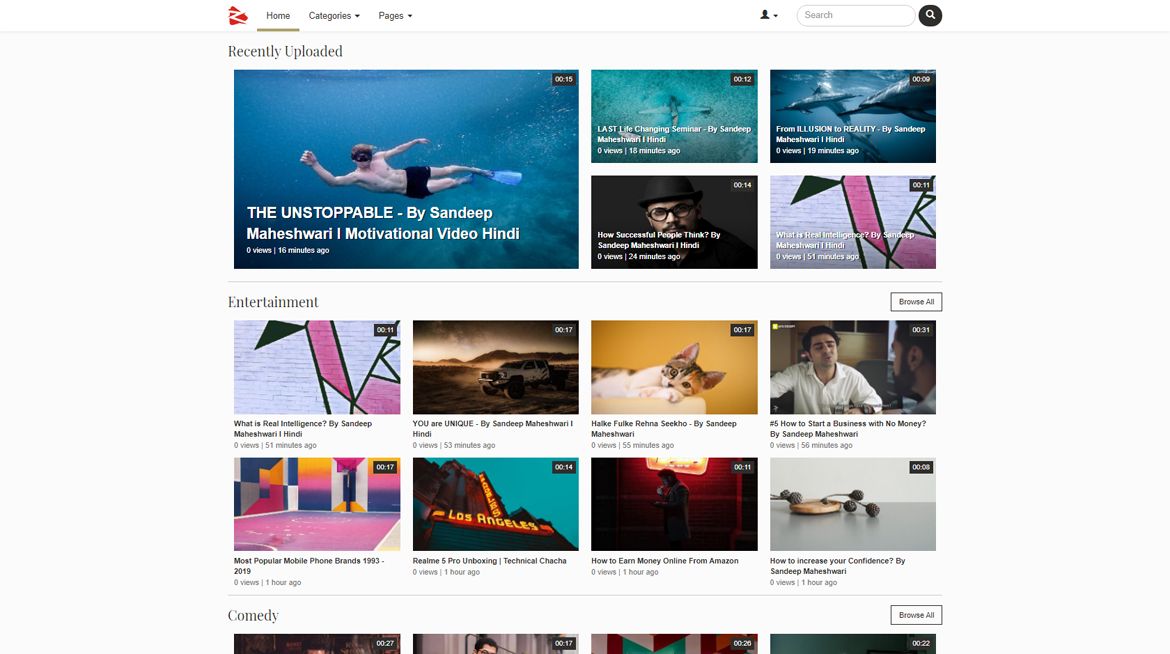1170x654 pixels.
Task: Click the red site logo icon
Action: point(237,15)
